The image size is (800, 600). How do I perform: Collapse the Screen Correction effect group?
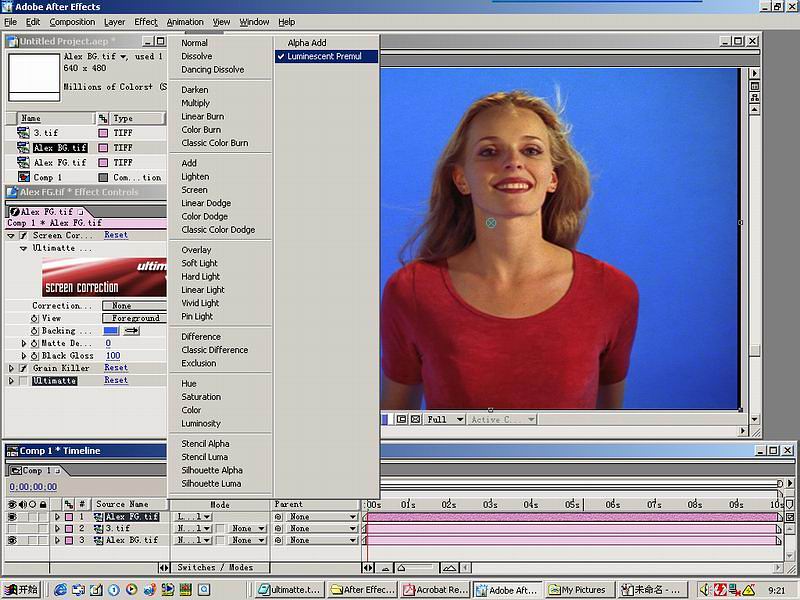click(x=11, y=236)
